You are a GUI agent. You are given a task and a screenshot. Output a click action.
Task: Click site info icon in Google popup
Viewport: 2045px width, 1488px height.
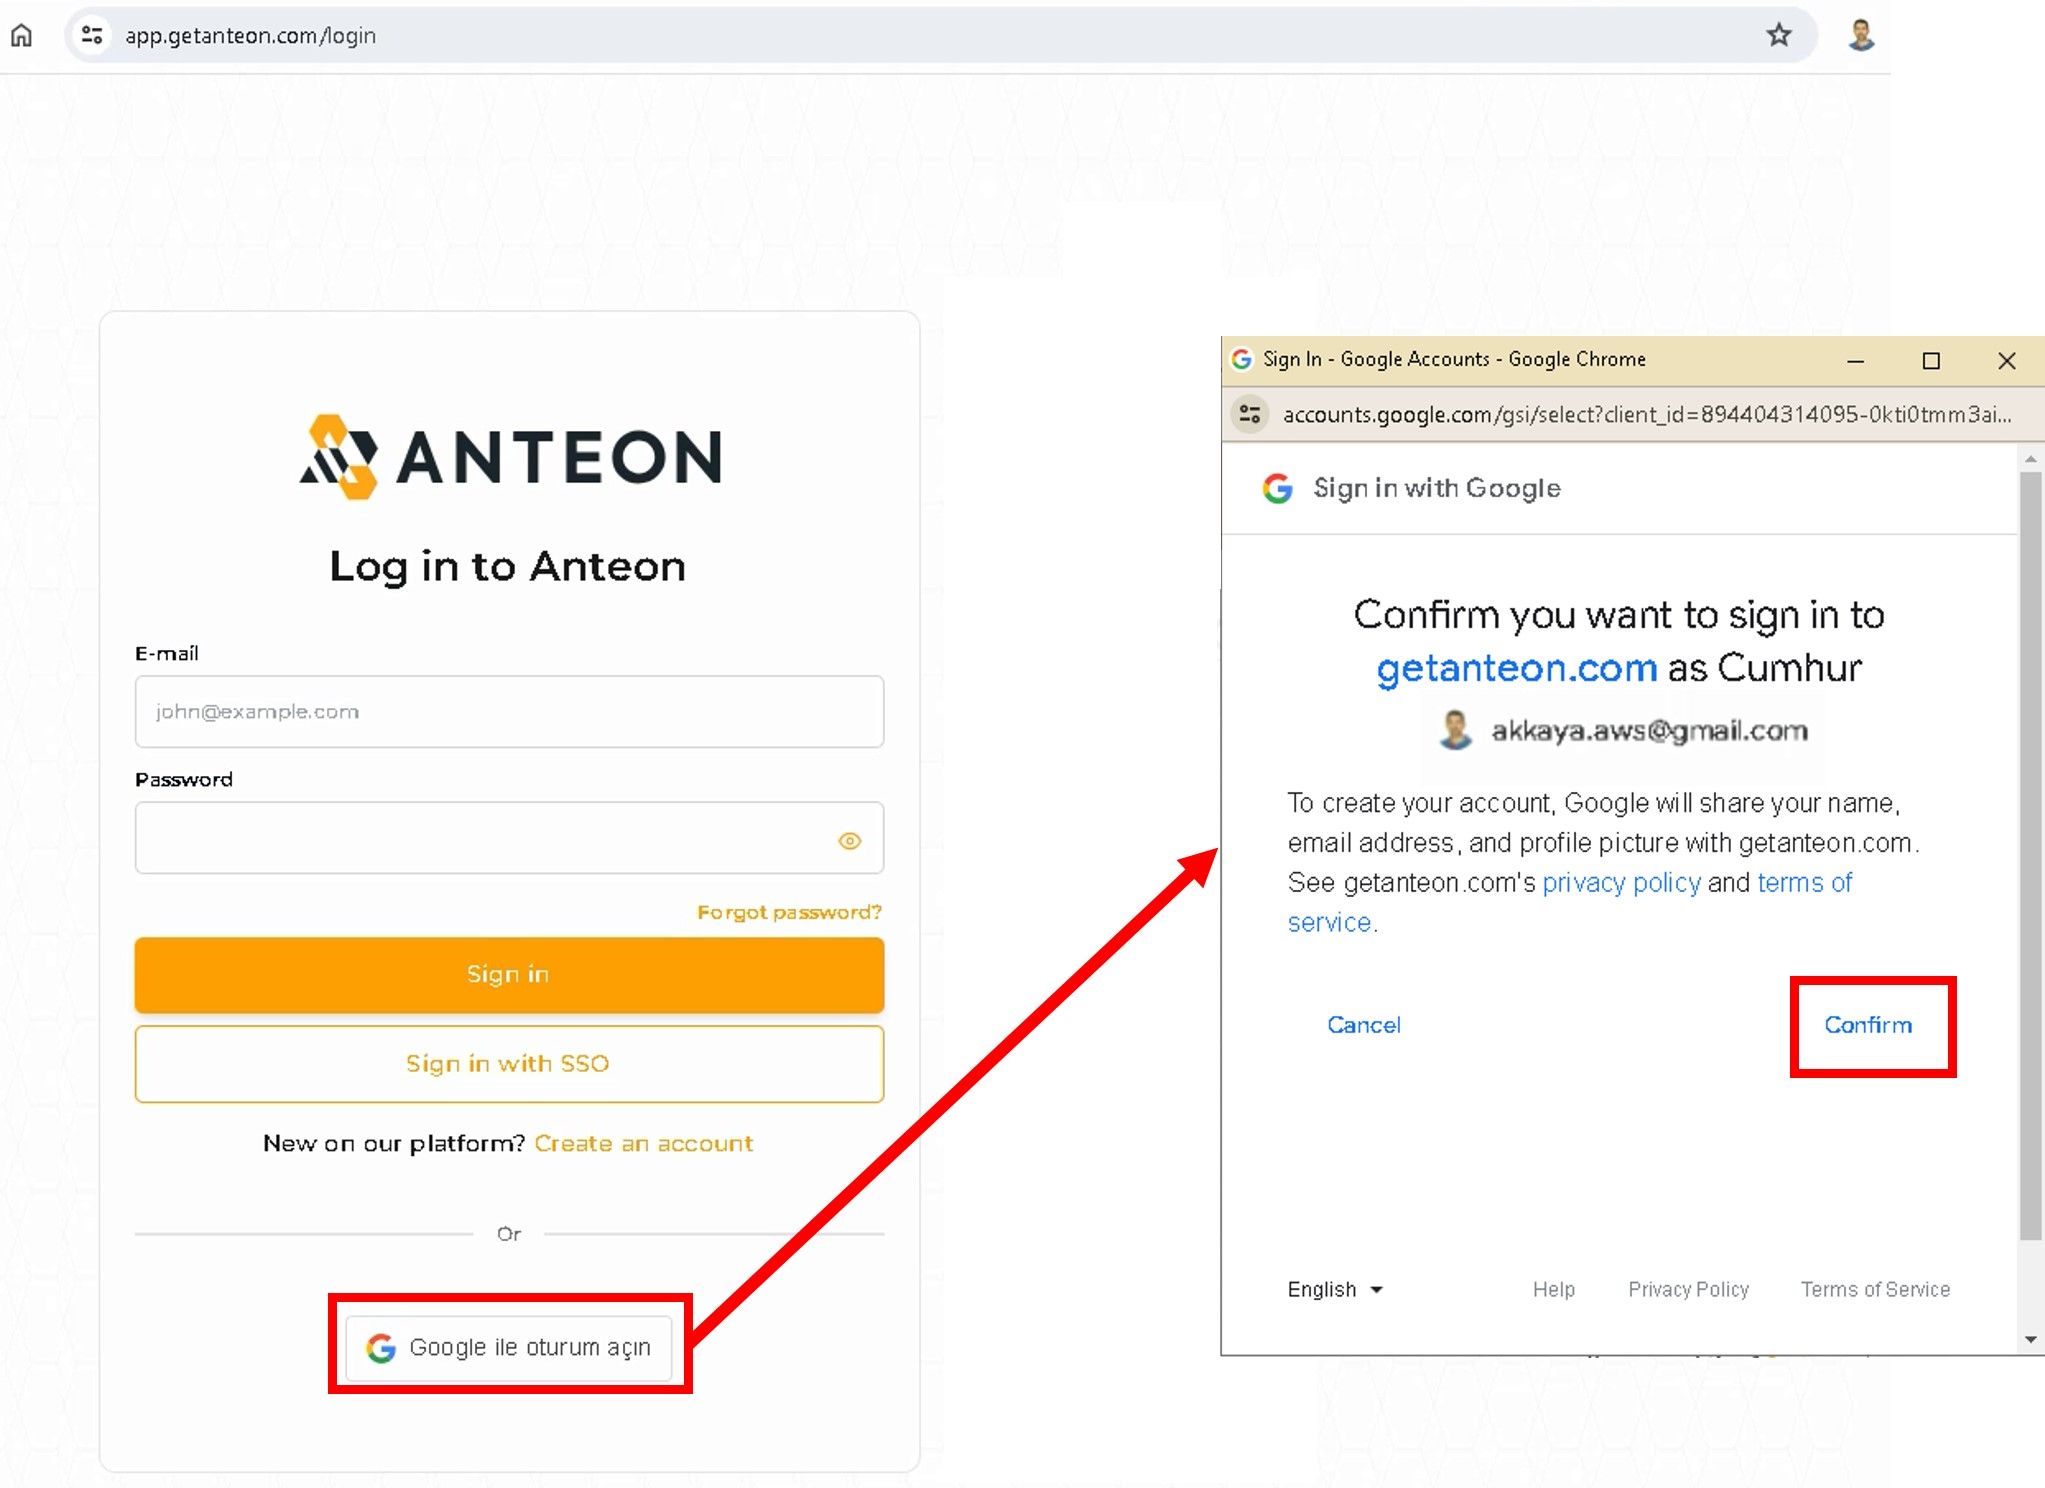coord(1249,414)
